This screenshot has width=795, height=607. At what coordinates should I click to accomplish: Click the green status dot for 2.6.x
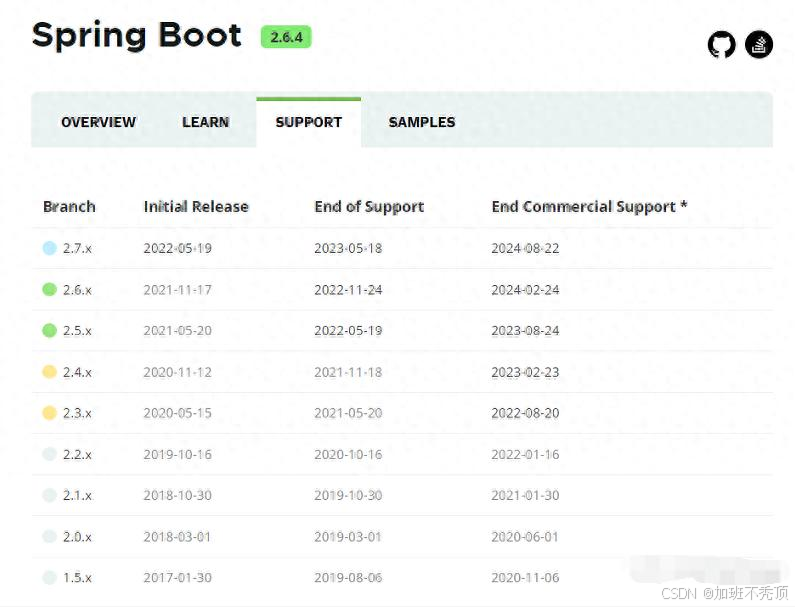pyautogui.click(x=49, y=289)
